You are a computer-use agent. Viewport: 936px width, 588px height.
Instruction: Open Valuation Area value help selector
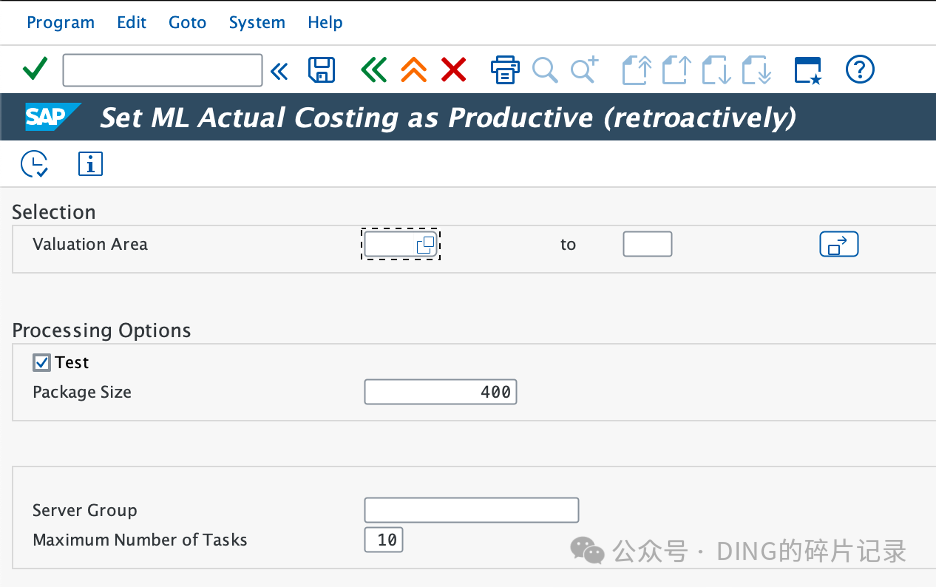pyautogui.click(x=425, y=245)
